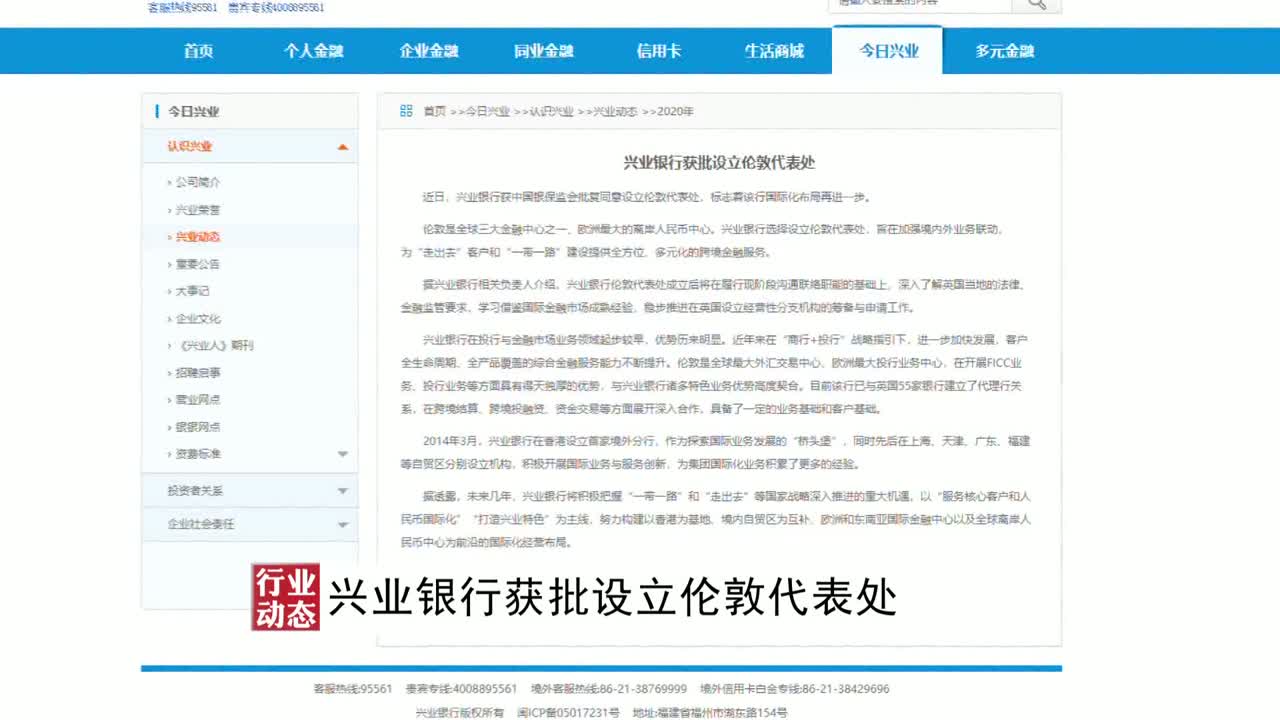1280x720 pixels.
Task: Switch to the 信用卡 tab
Action: [x=659, y=51]
